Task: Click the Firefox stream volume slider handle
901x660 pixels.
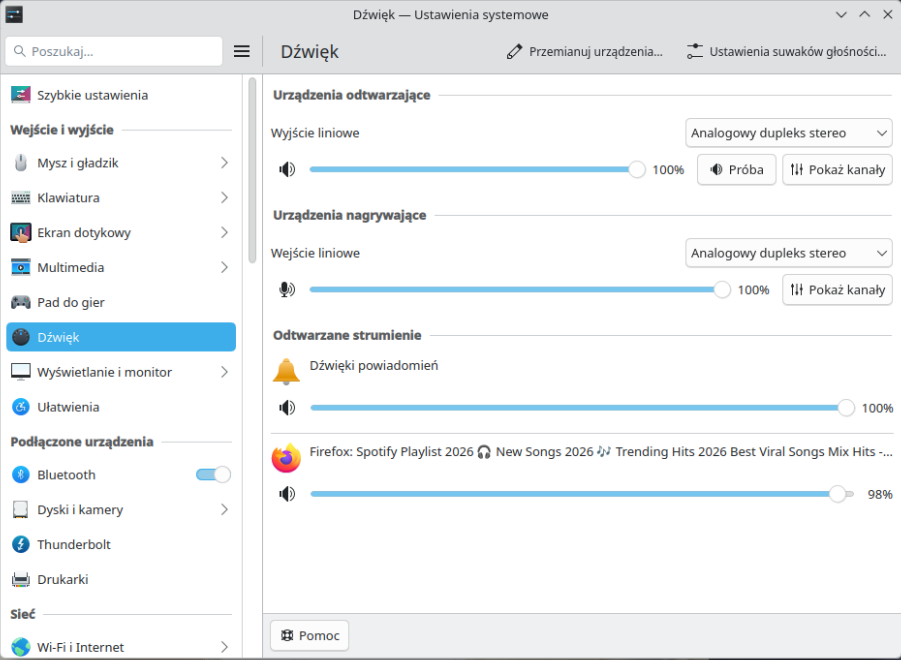Action: click(x=837, y=494)
